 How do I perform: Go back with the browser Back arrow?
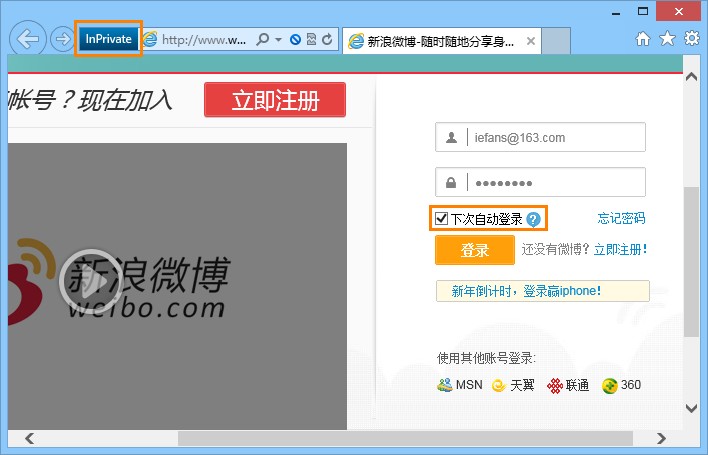(28, 39)
